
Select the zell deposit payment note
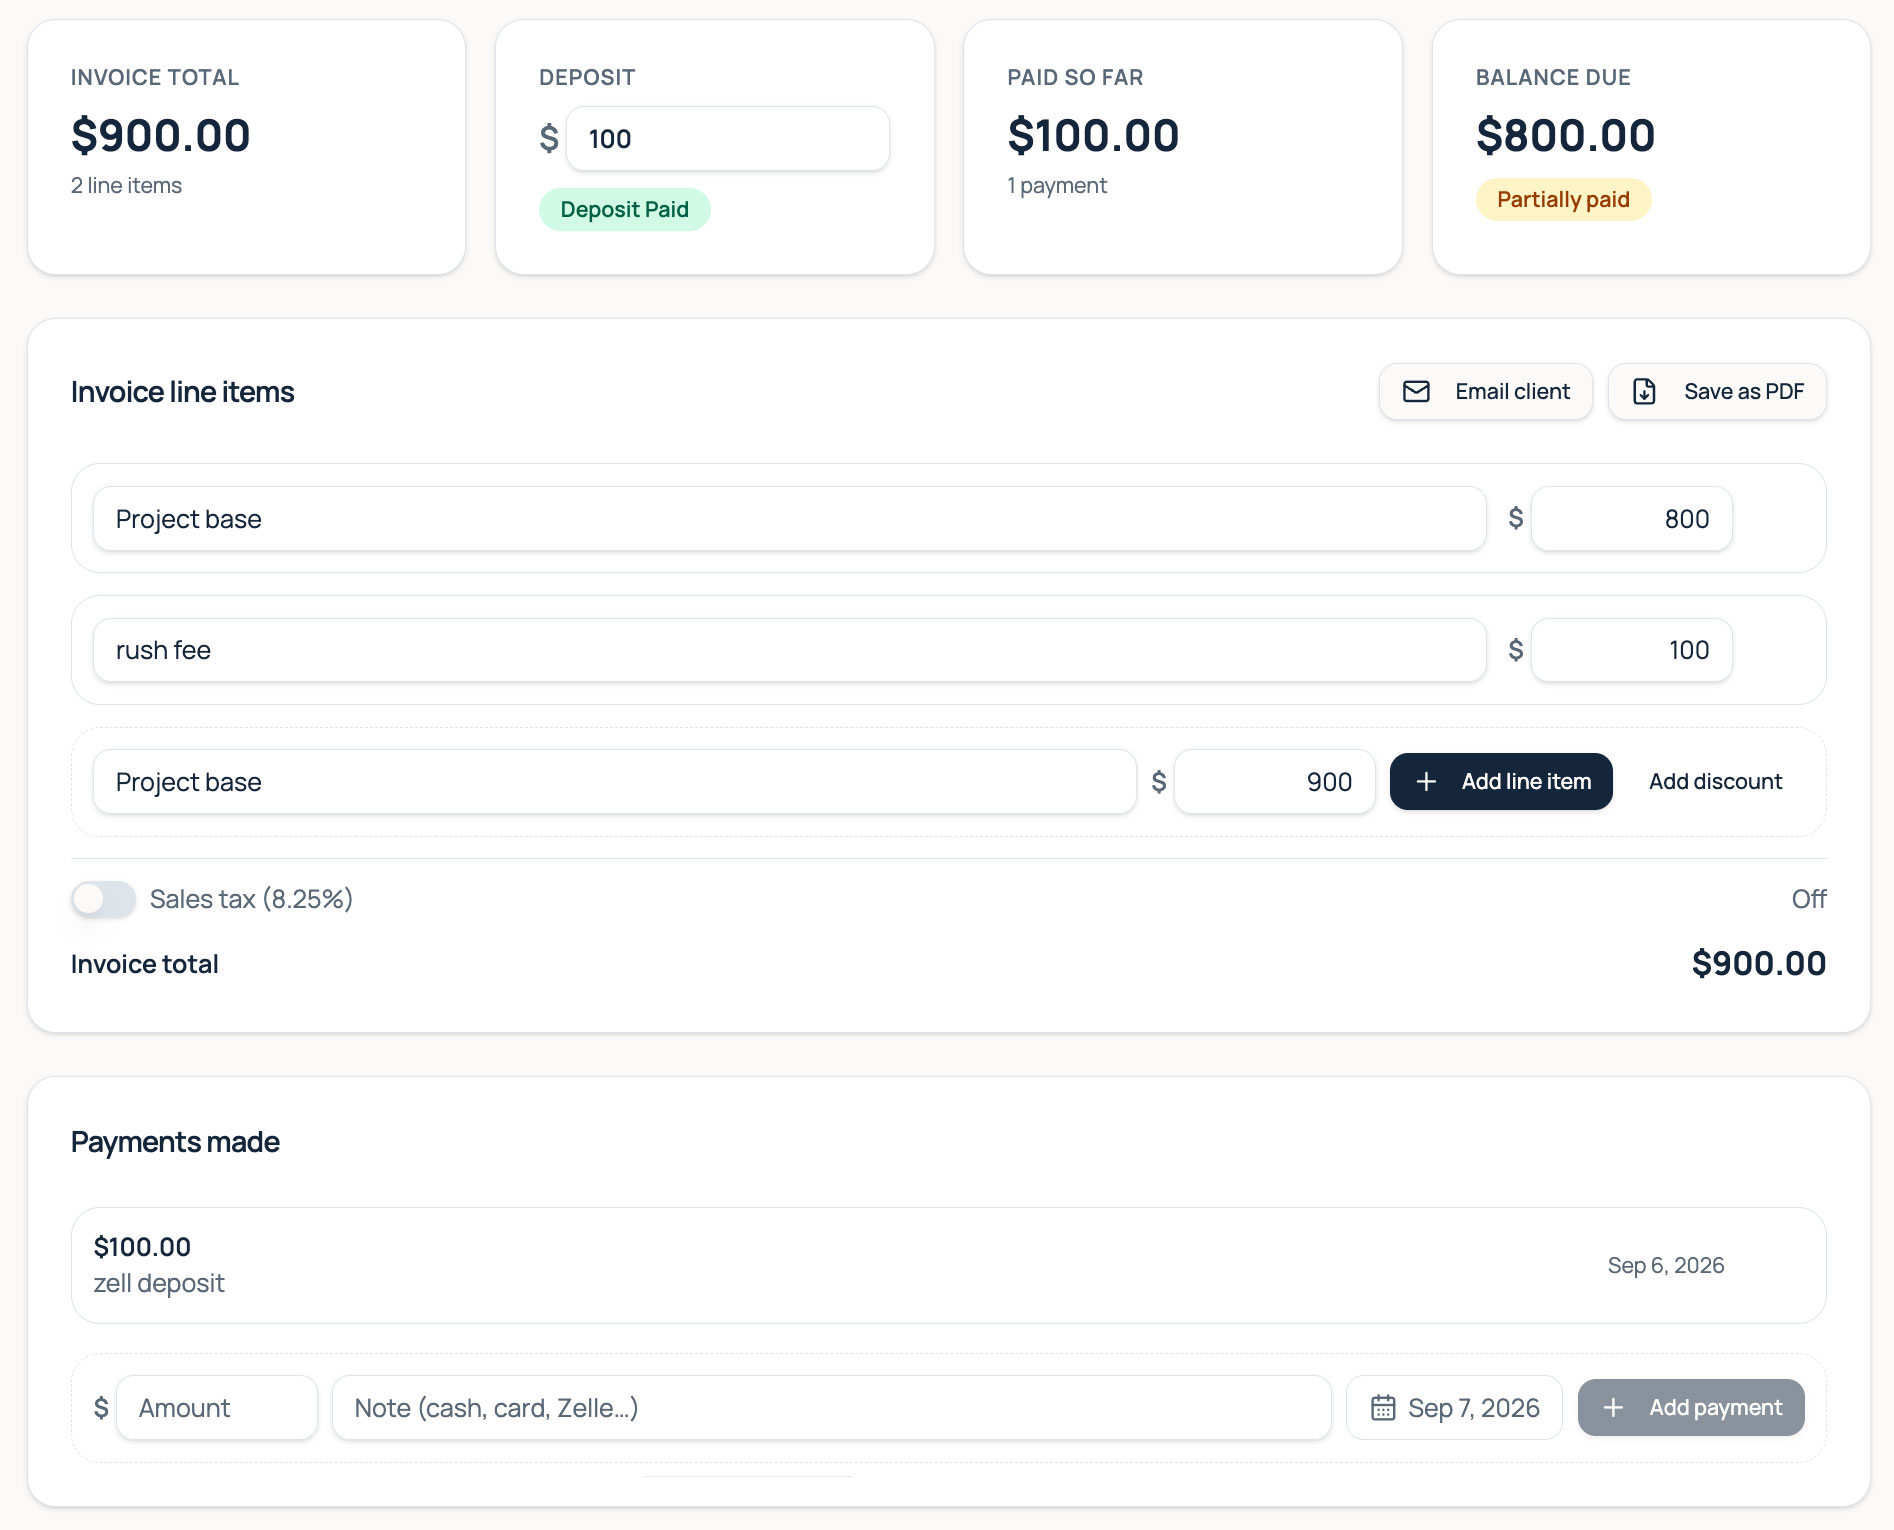click(159, 1283)
